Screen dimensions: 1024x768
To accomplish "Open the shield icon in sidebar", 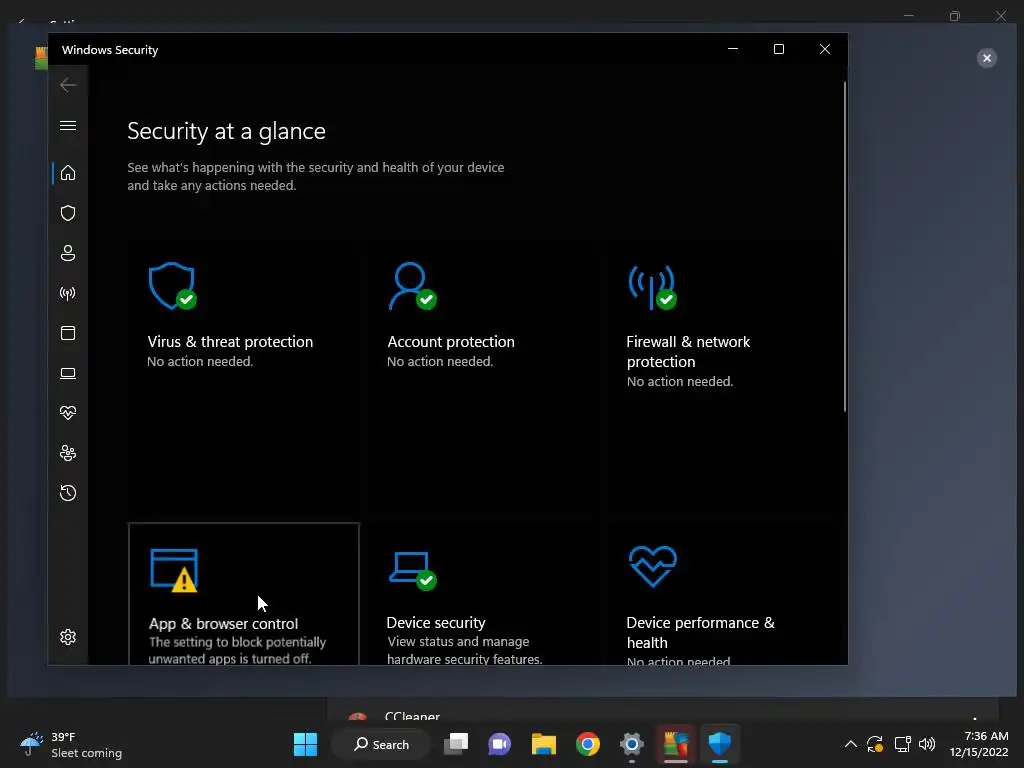I will pyautogui.click(x=68, y=213).
